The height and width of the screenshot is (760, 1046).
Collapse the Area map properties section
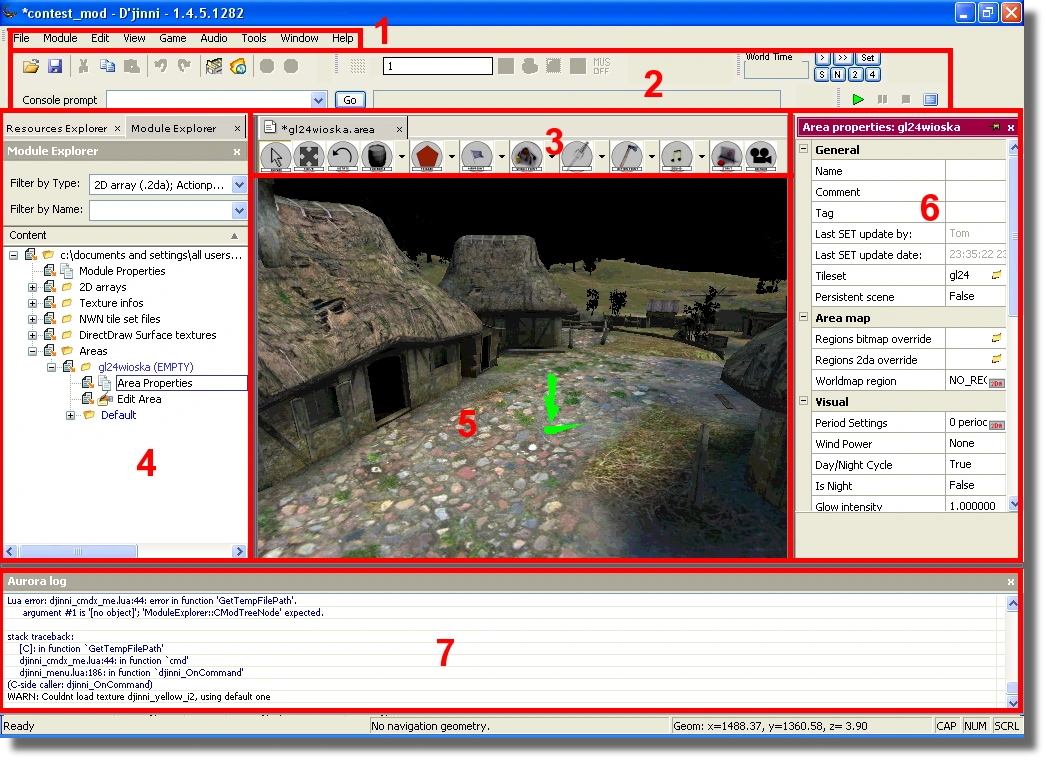[804, 317]
